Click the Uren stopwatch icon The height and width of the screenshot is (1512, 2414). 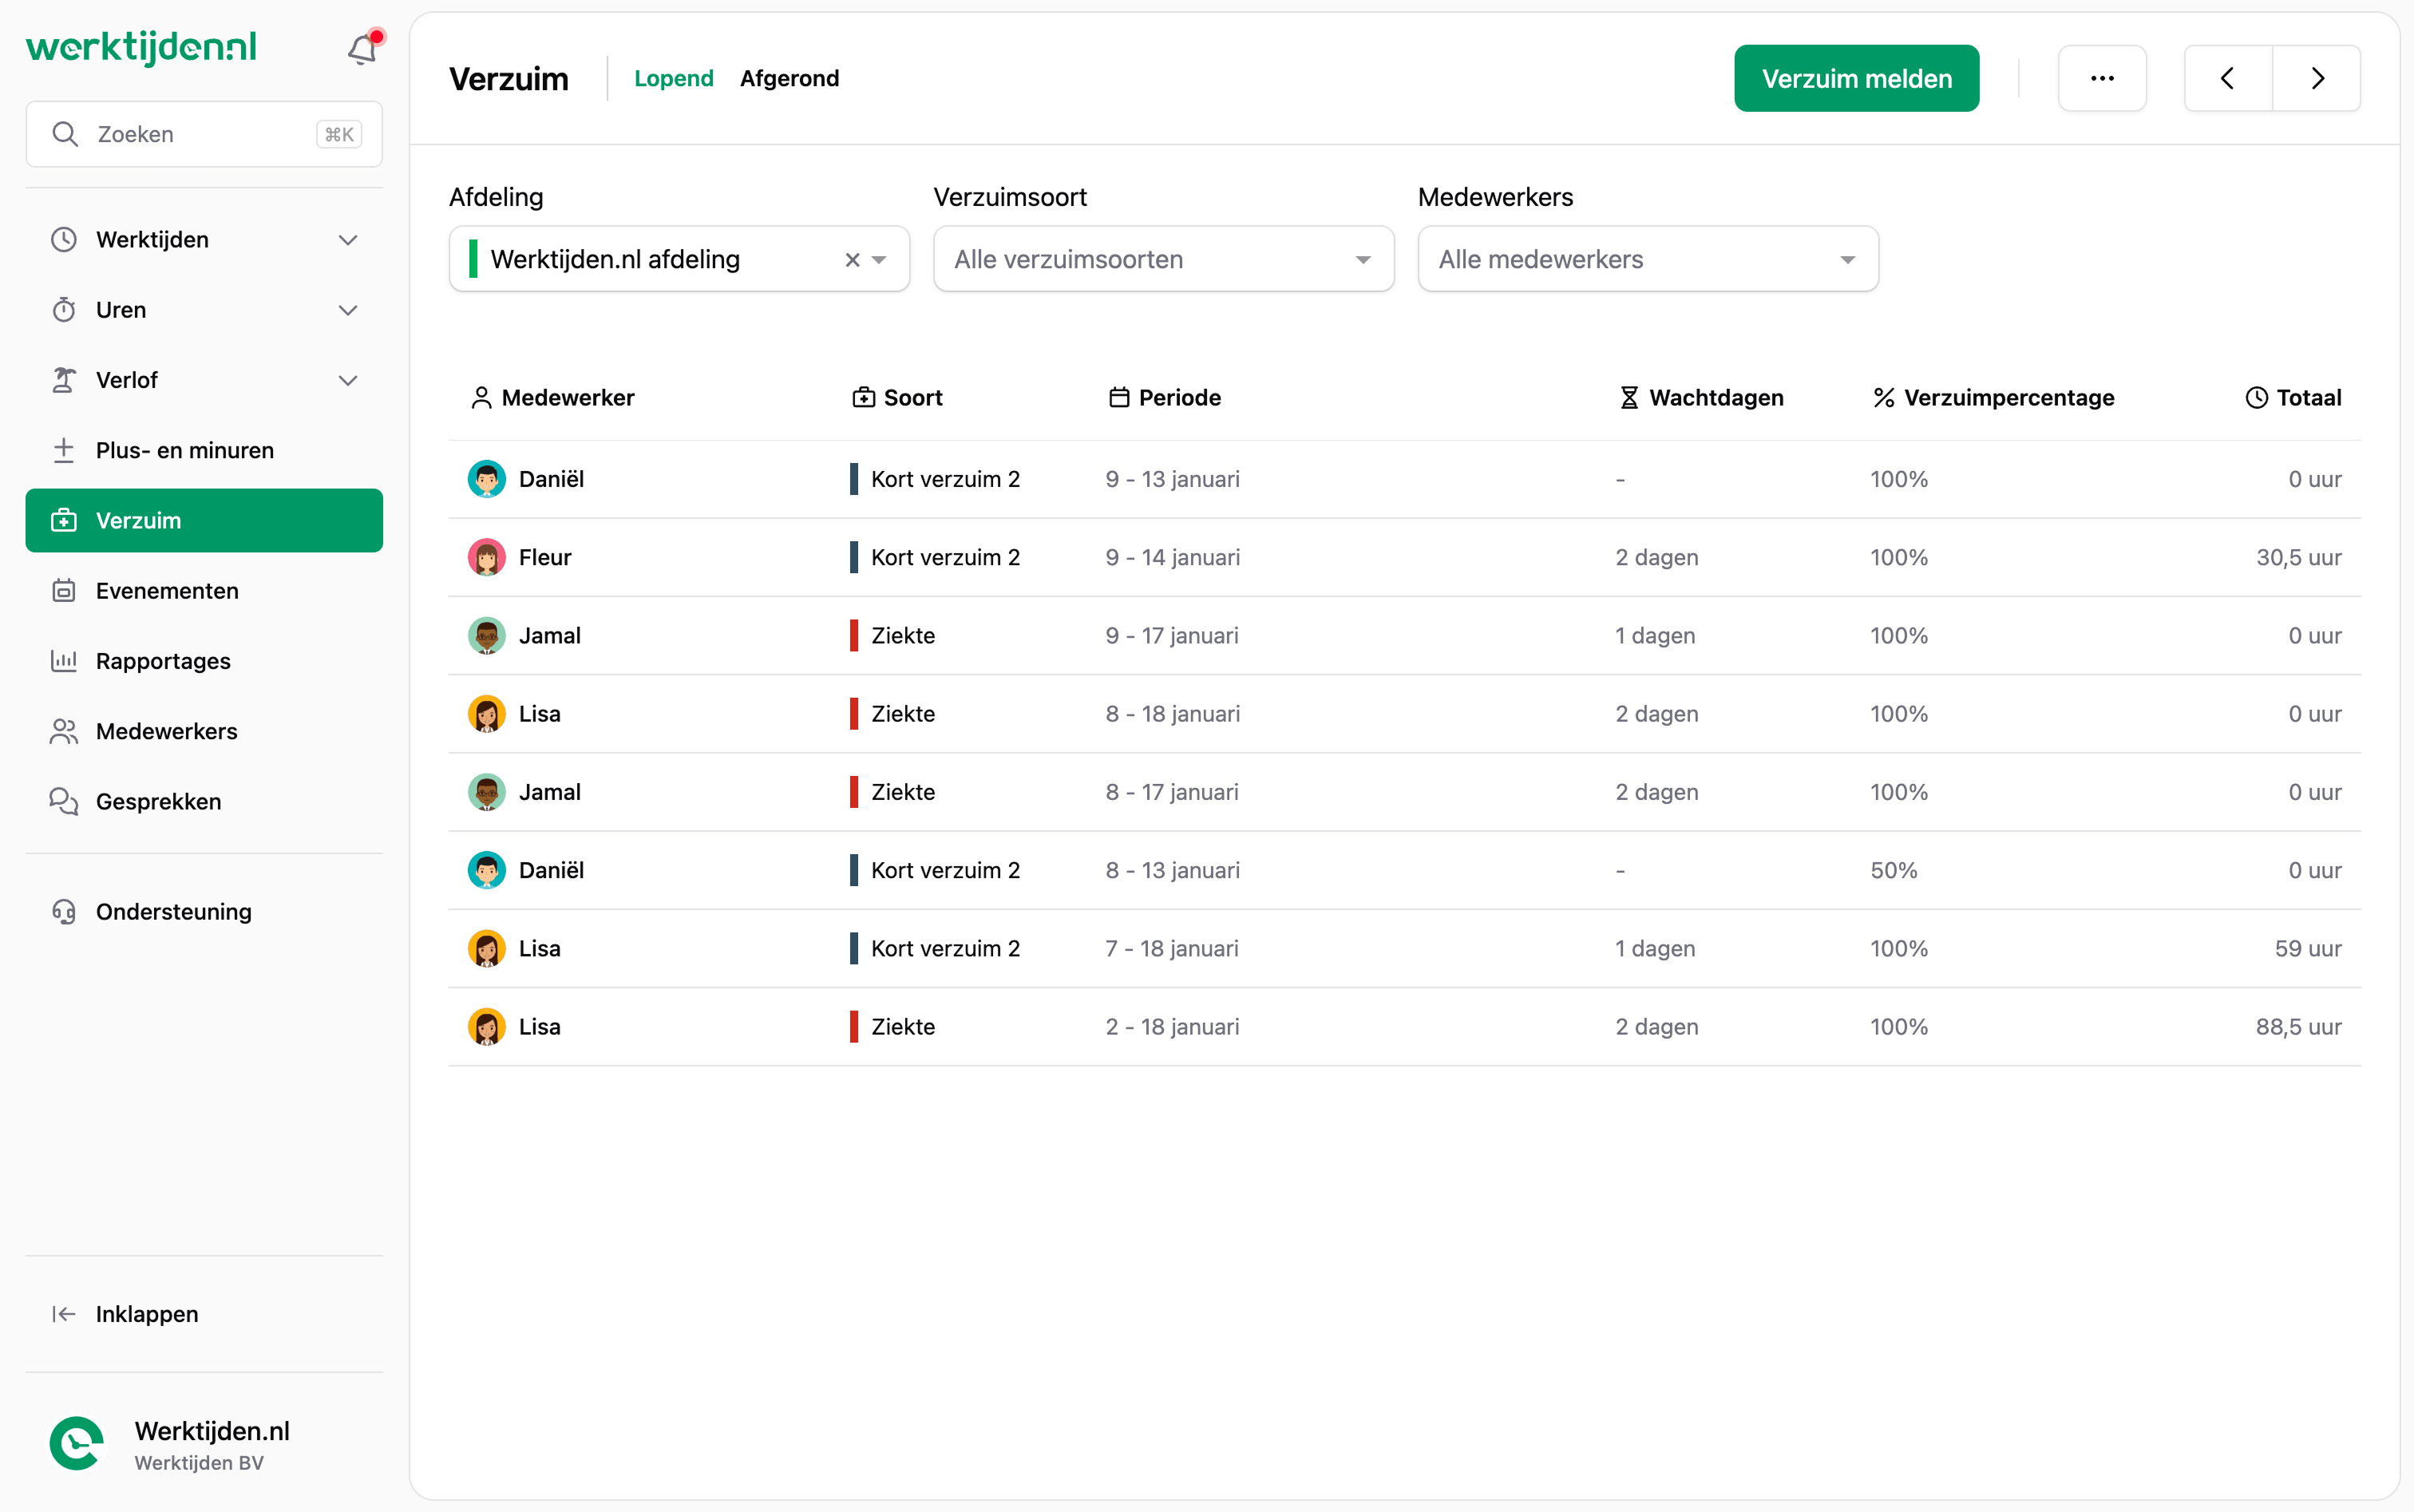(64, 310)
